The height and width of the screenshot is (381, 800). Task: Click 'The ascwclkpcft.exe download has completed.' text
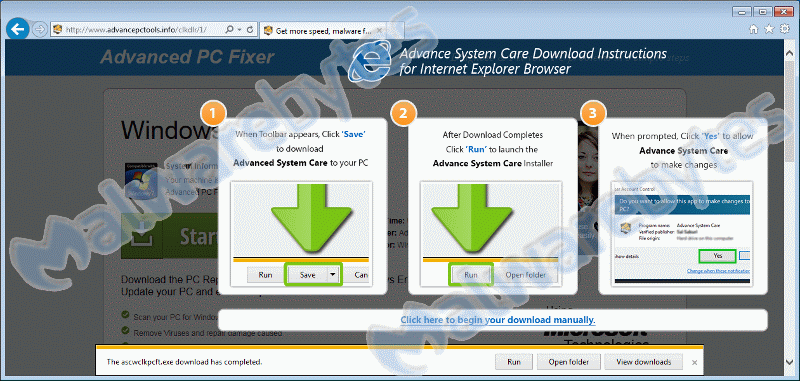[184, 362]
